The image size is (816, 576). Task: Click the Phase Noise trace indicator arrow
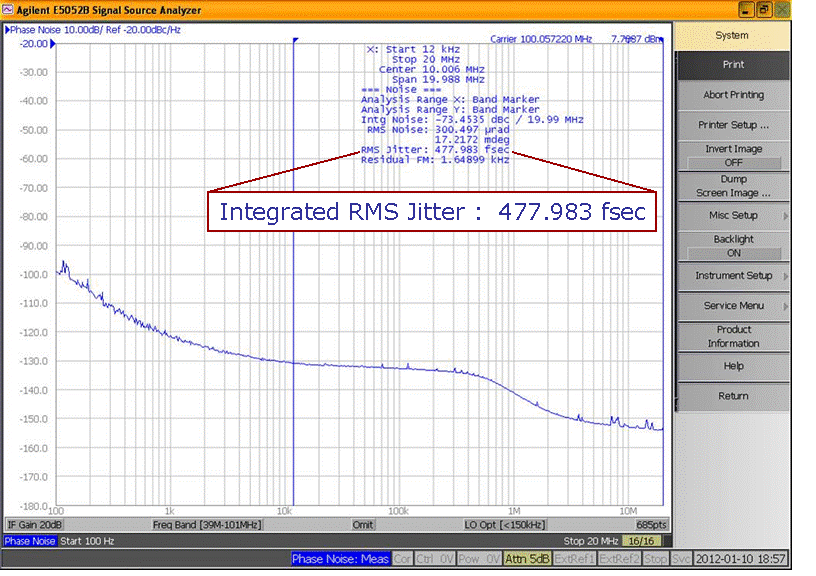7,30
